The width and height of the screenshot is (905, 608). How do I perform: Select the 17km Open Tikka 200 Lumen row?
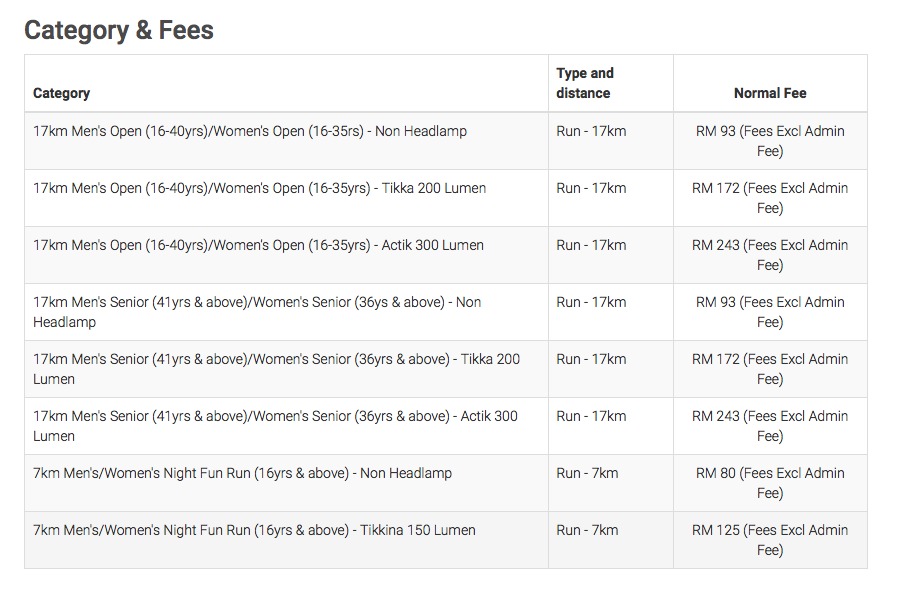pyautogui.click(x=446, y=198)
